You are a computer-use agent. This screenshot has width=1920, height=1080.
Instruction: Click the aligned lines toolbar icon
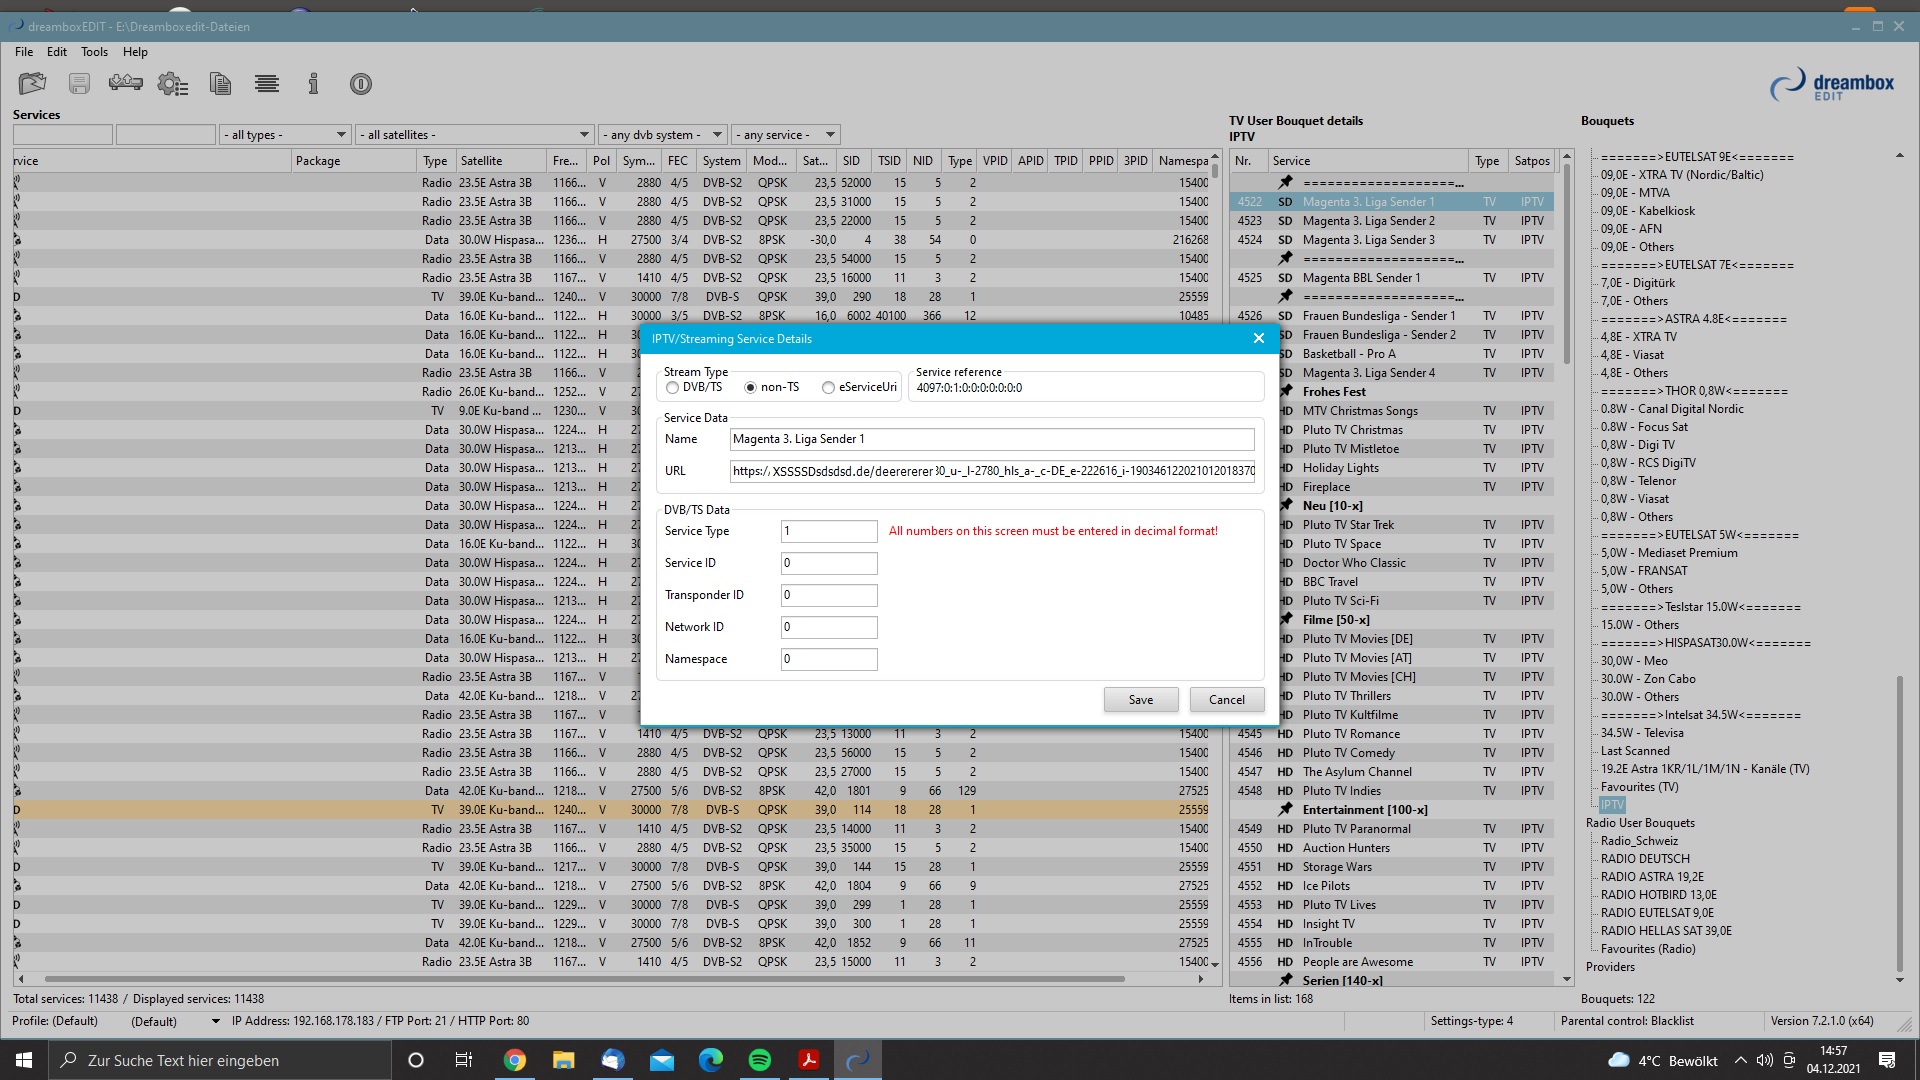coord(267,84)
